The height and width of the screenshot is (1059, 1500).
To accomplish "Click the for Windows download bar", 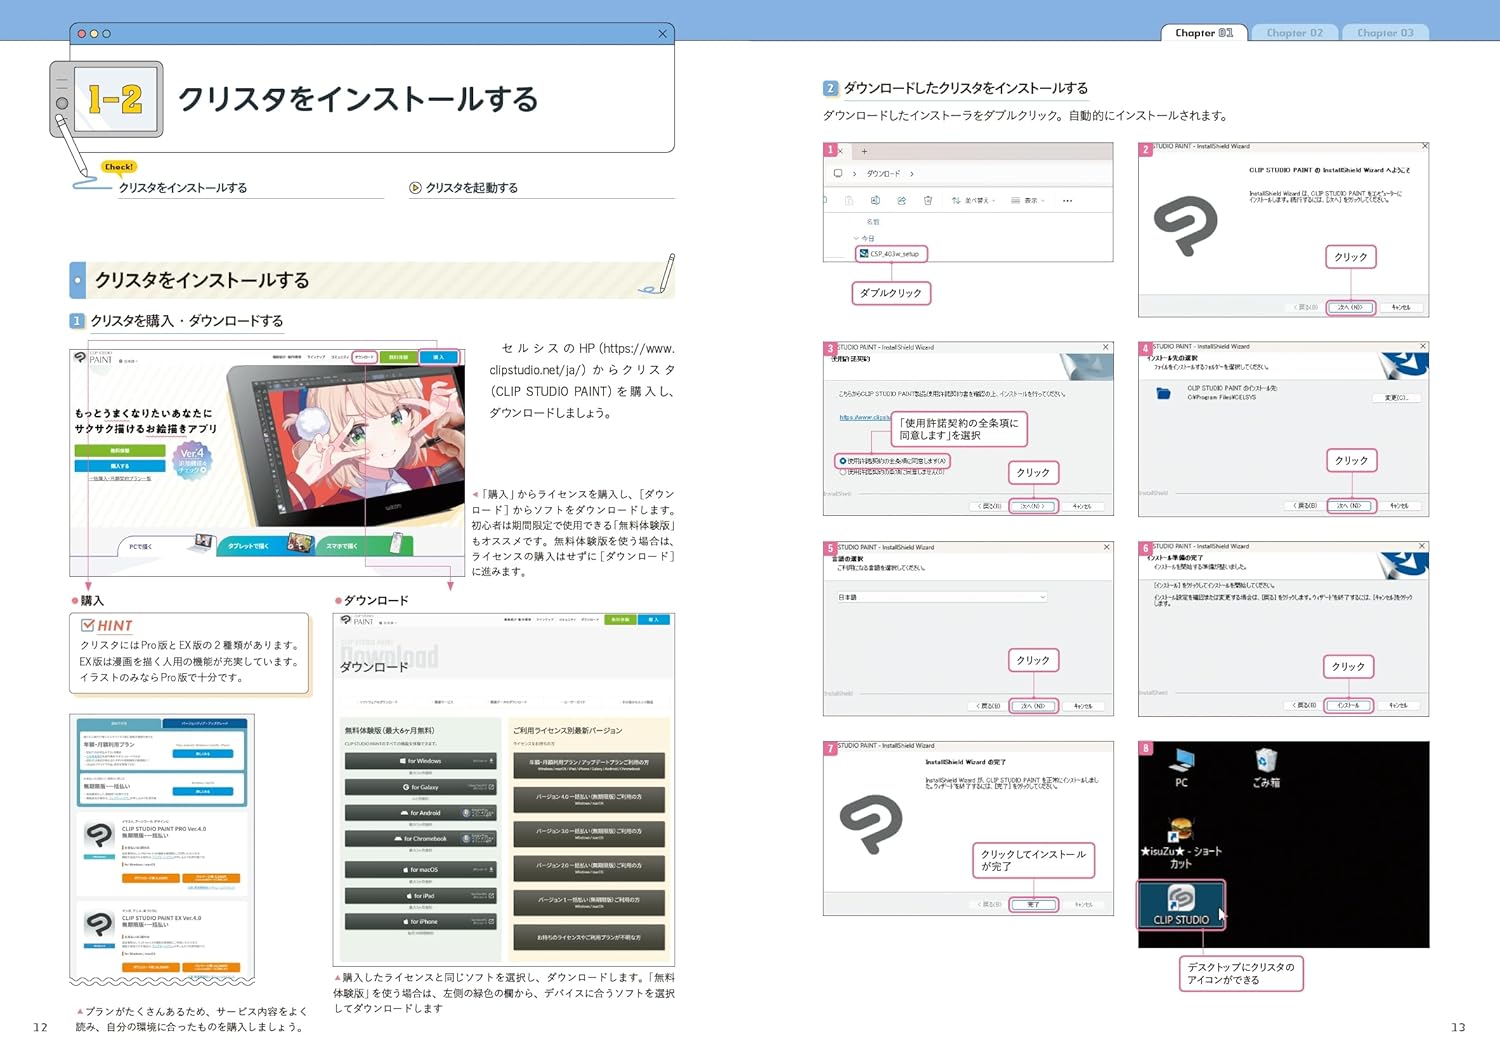I will point(420,761).
